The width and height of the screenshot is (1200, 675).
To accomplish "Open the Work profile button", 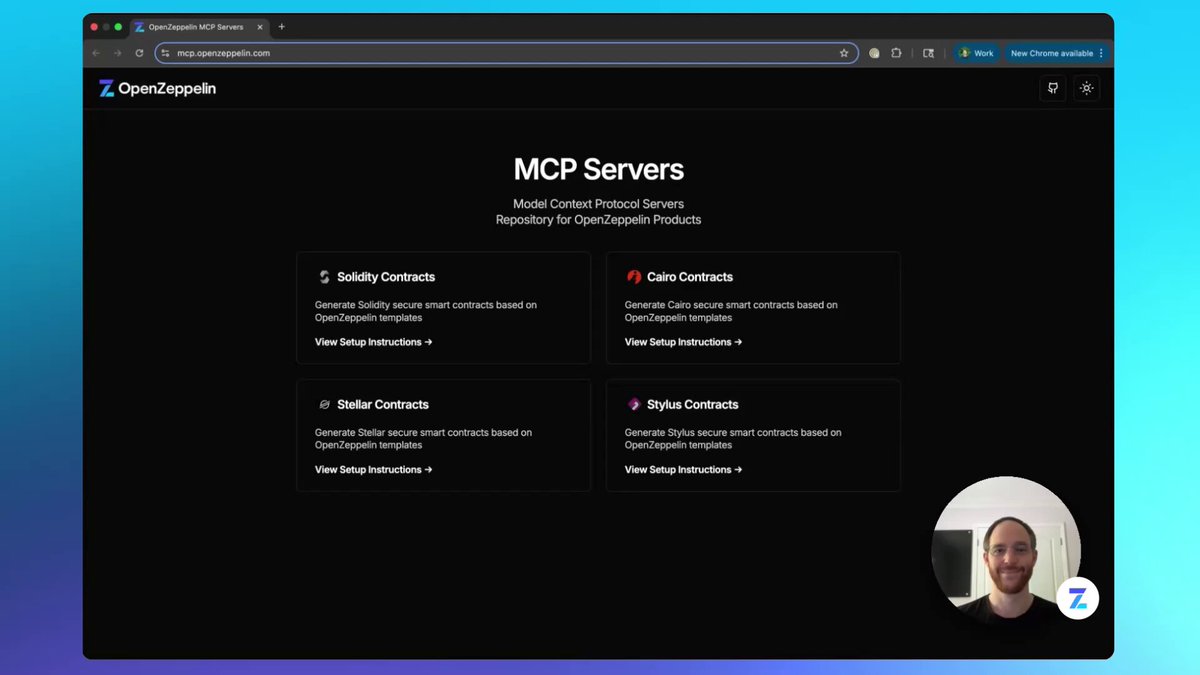I will [x=977, y=53].
